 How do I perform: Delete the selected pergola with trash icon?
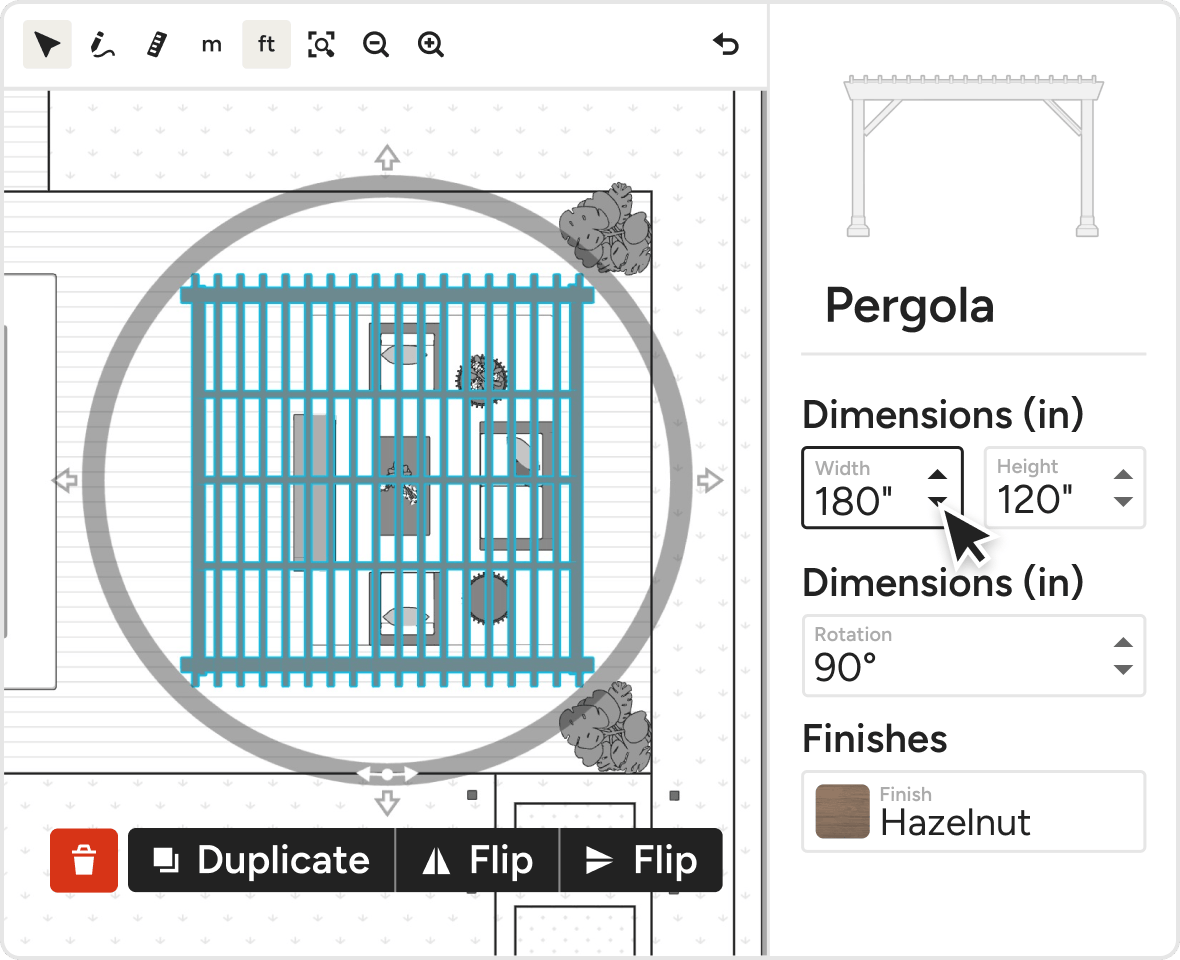point(84,860)
